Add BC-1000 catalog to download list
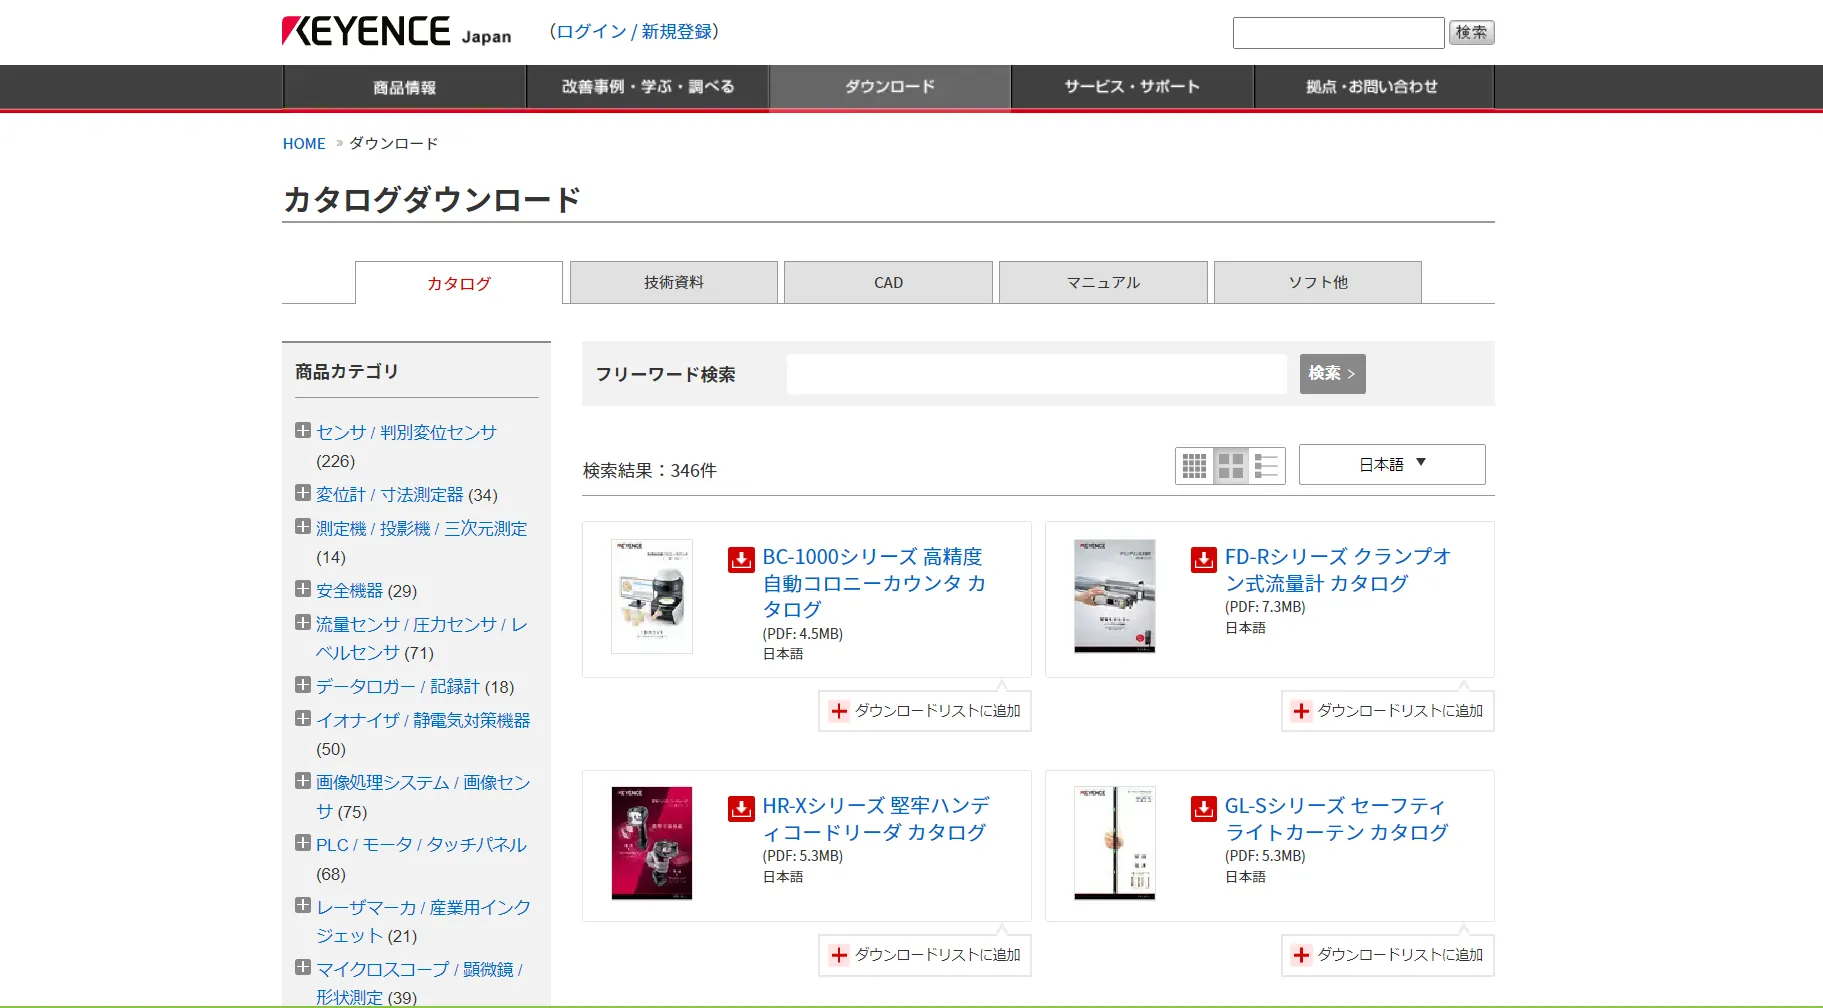 pos(925,711)
